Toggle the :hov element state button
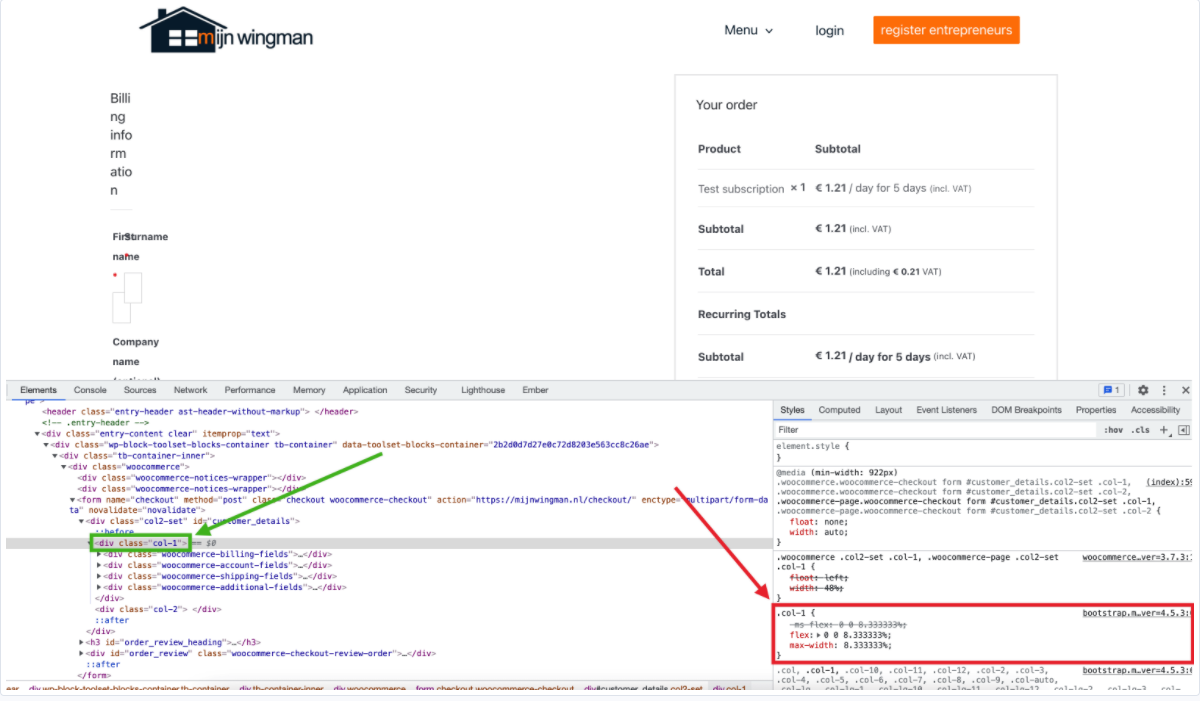Image resolution: width=1200 pixels, height=701 pixels. (1114, 430)
